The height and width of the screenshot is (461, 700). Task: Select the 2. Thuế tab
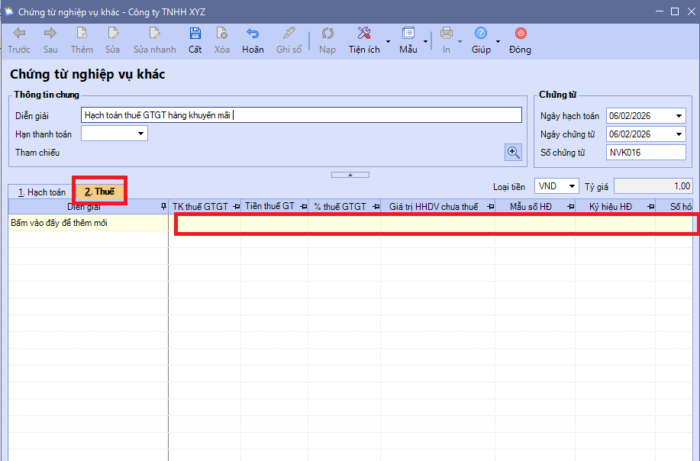[99, 190]
